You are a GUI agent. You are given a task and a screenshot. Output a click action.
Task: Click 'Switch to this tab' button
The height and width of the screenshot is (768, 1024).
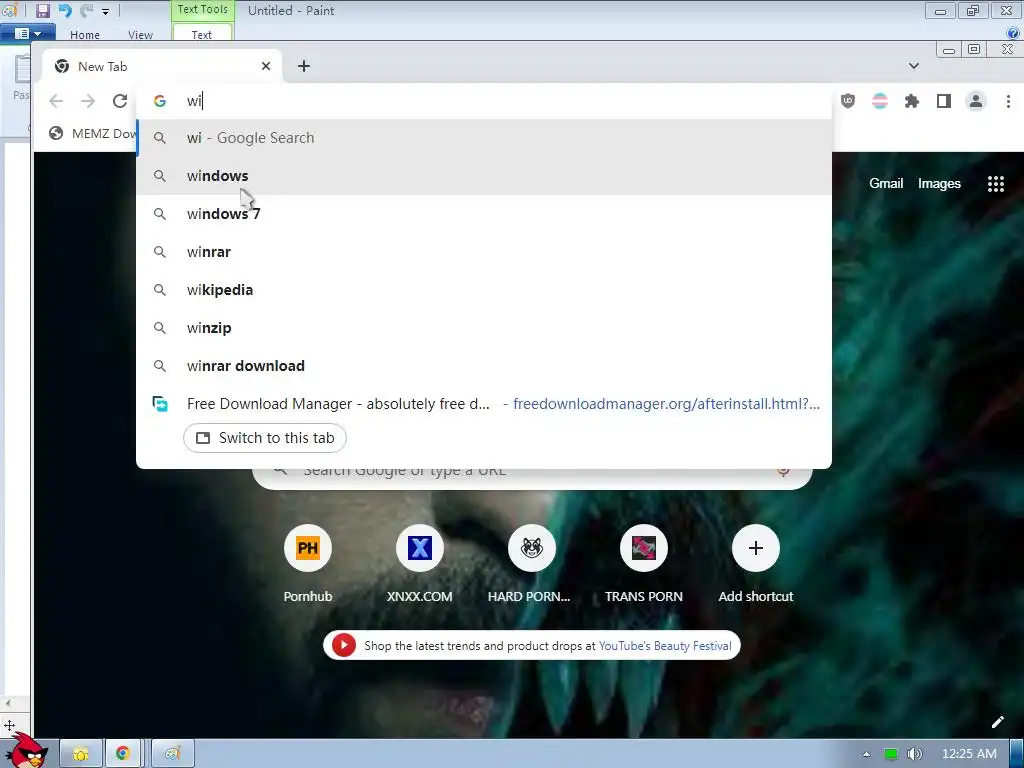pos(264,438)
